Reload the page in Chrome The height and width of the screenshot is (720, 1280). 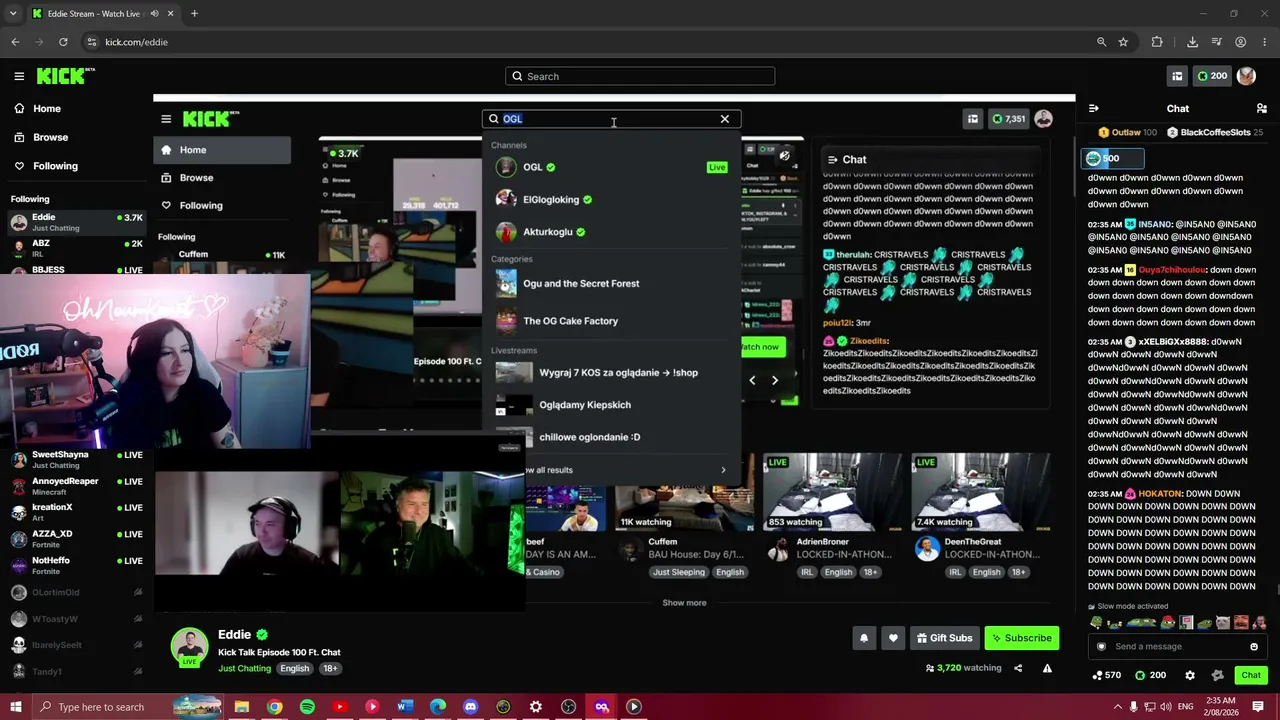pyautogui.click(x=63, y=42)
